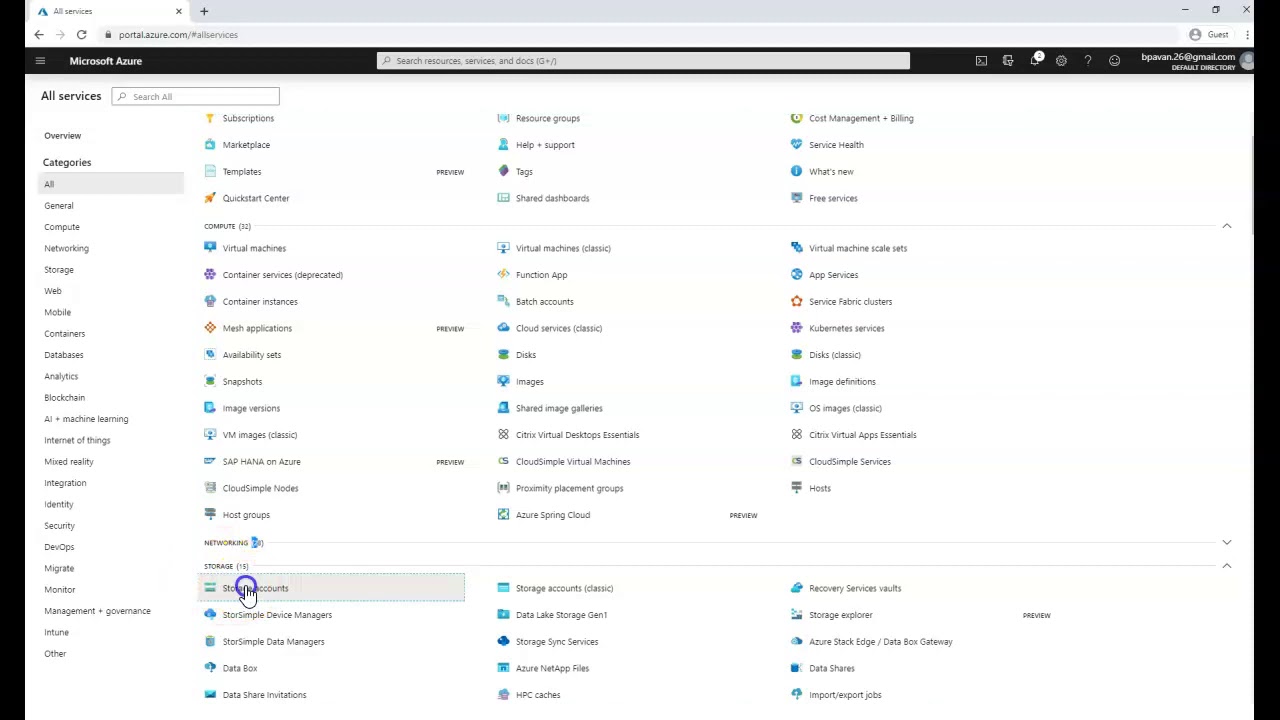Open Citrix Virtual Apps Essentials
Image resolution: width=1280 pixels, height=720 pixels.
(862, 435)
